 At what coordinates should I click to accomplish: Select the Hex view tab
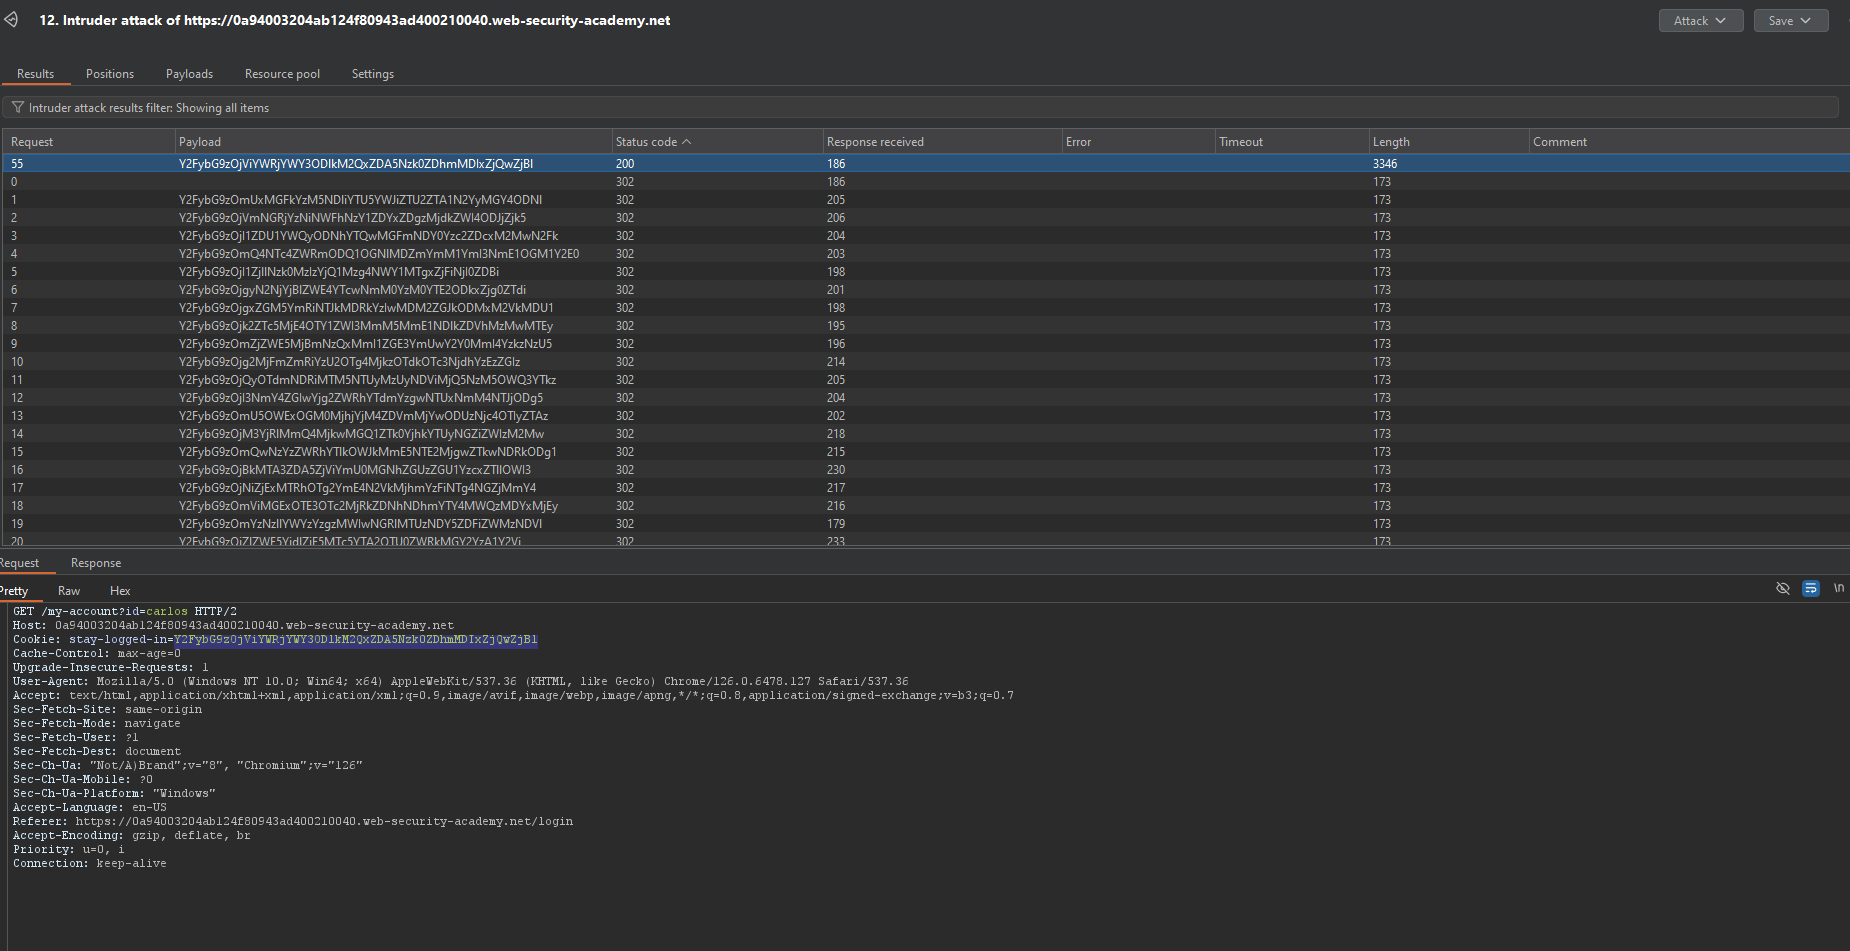pyautogui.click(x=120, y=591)
